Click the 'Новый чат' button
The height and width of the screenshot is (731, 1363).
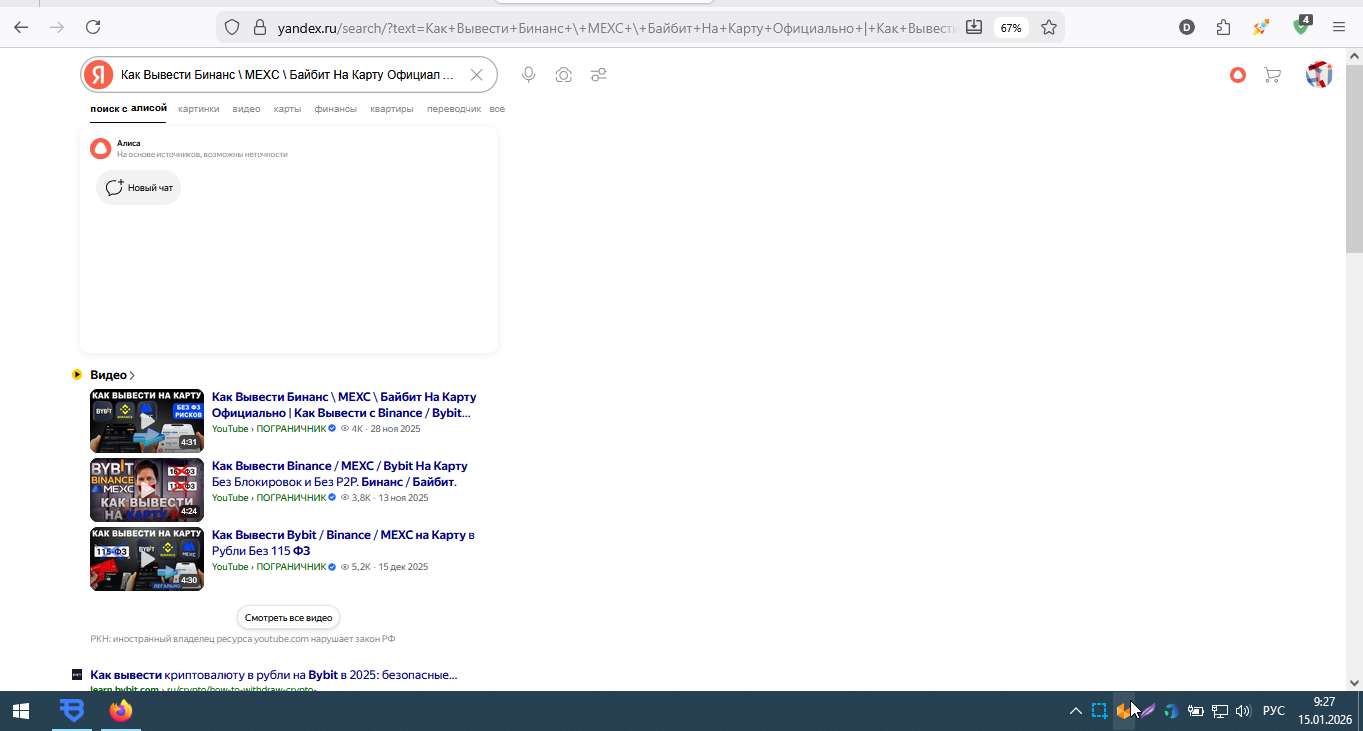(x=138, y=187)
